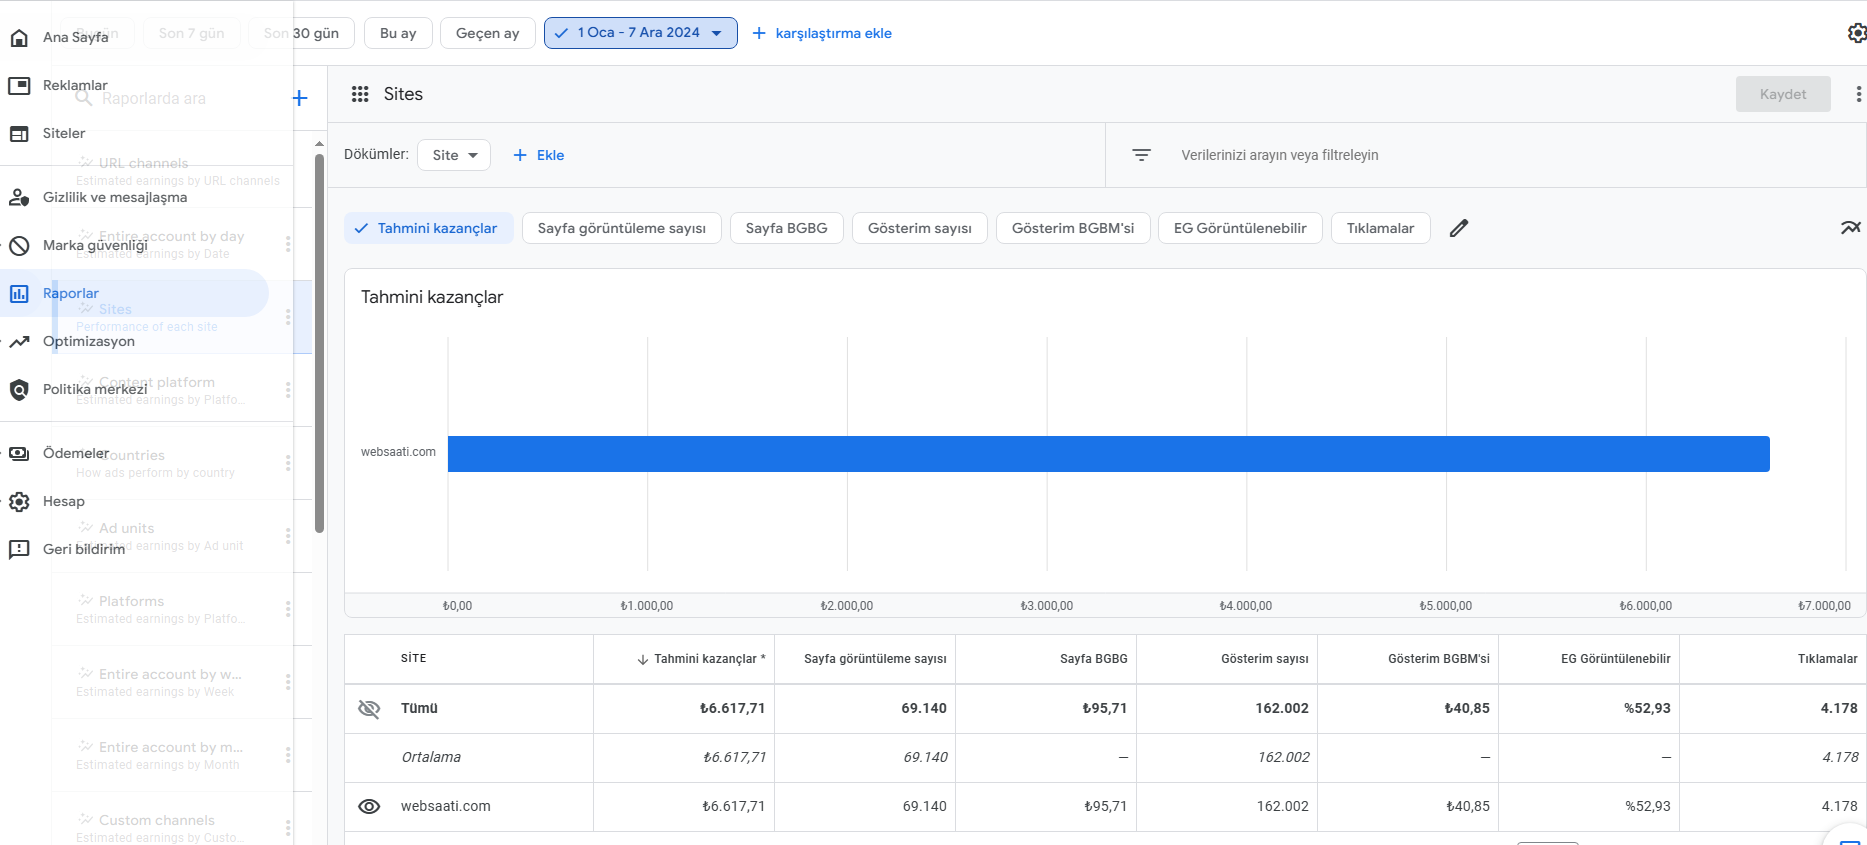Screen dimensions: 1867x845
Task: Open settings gear at top right
Action: click(1857, 33)
